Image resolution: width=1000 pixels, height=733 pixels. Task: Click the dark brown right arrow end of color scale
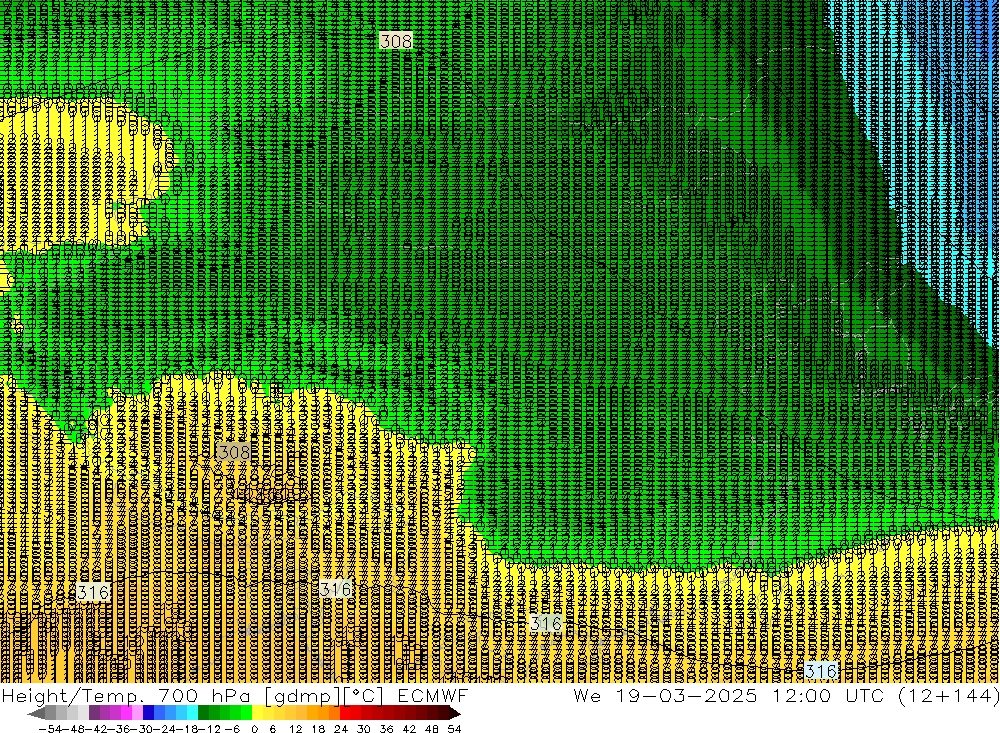[455, 714]
